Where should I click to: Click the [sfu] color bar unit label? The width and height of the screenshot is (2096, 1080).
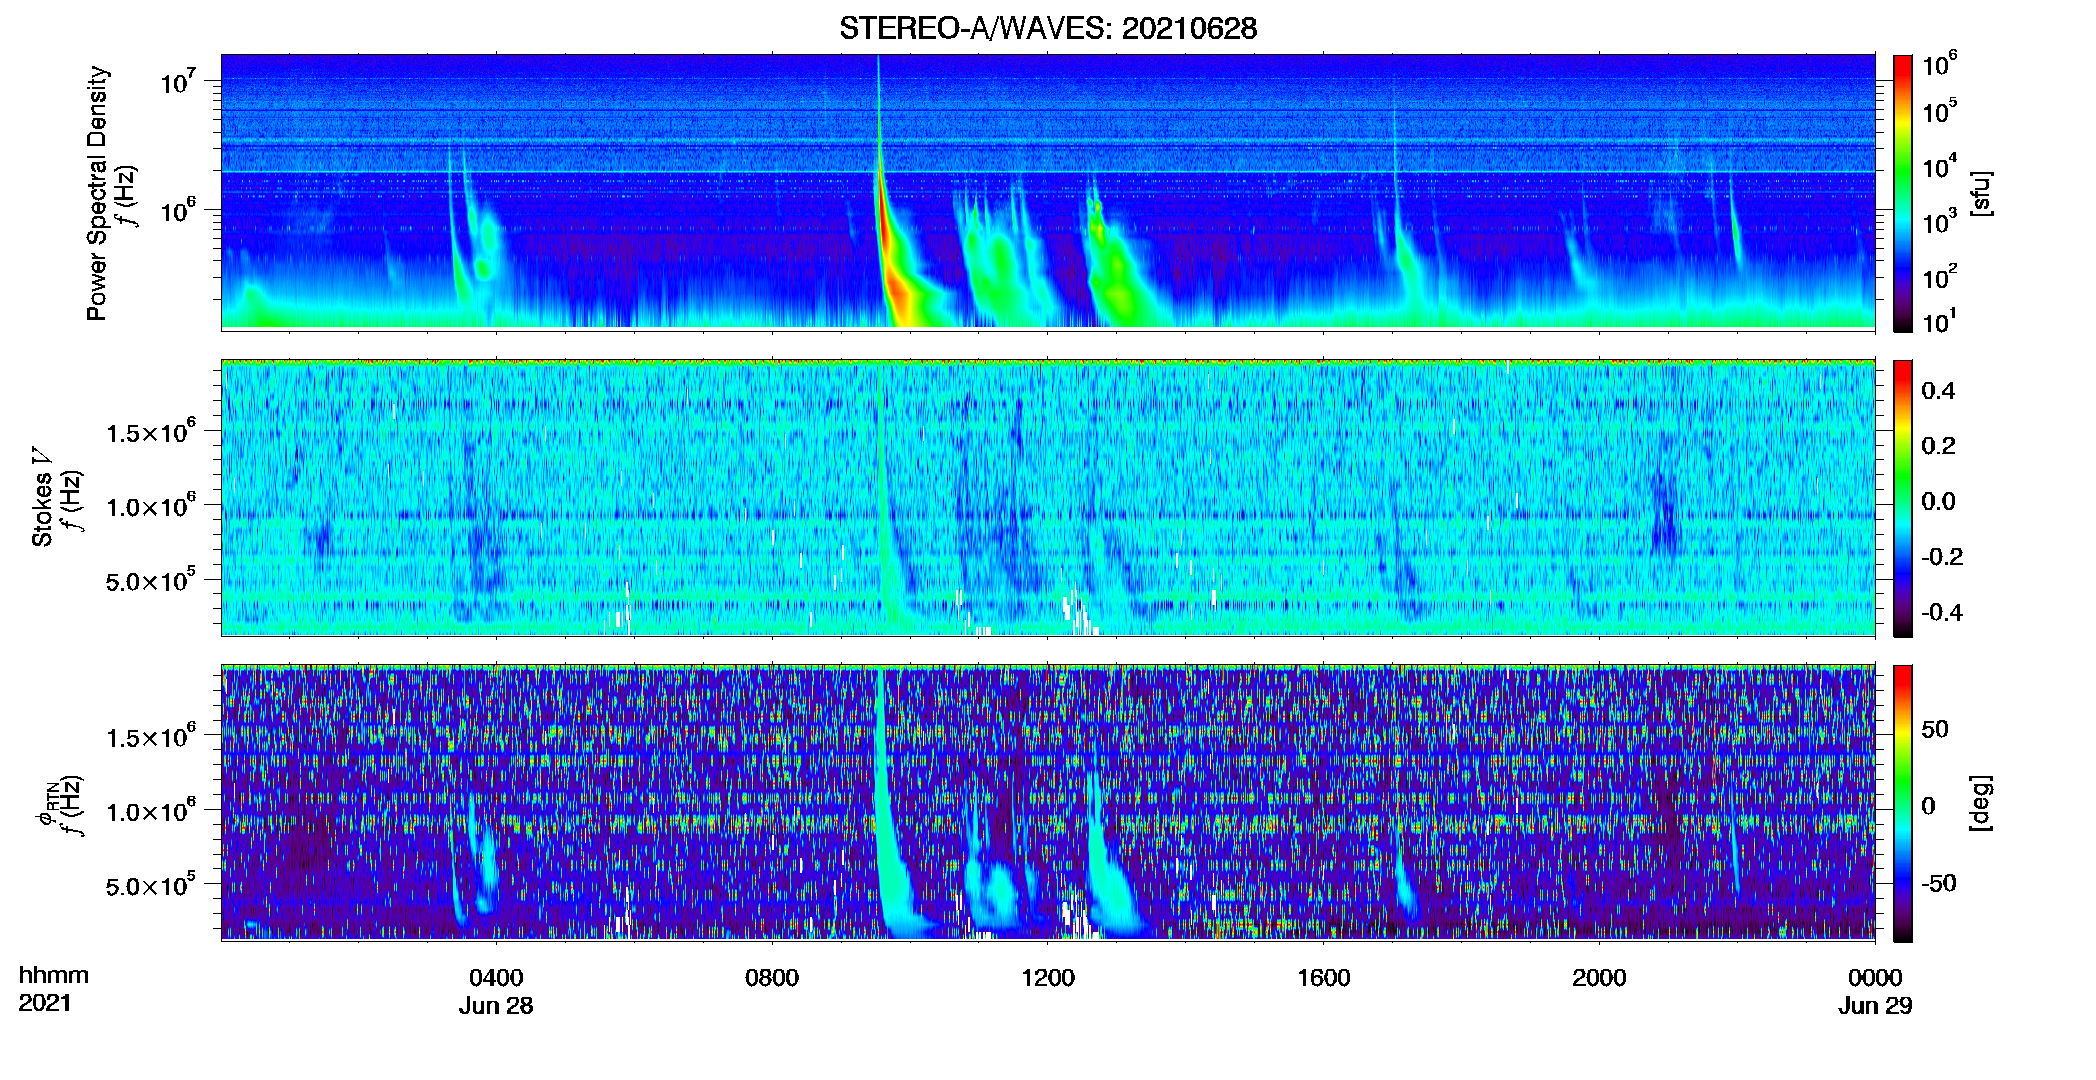tap(1980, 193)
